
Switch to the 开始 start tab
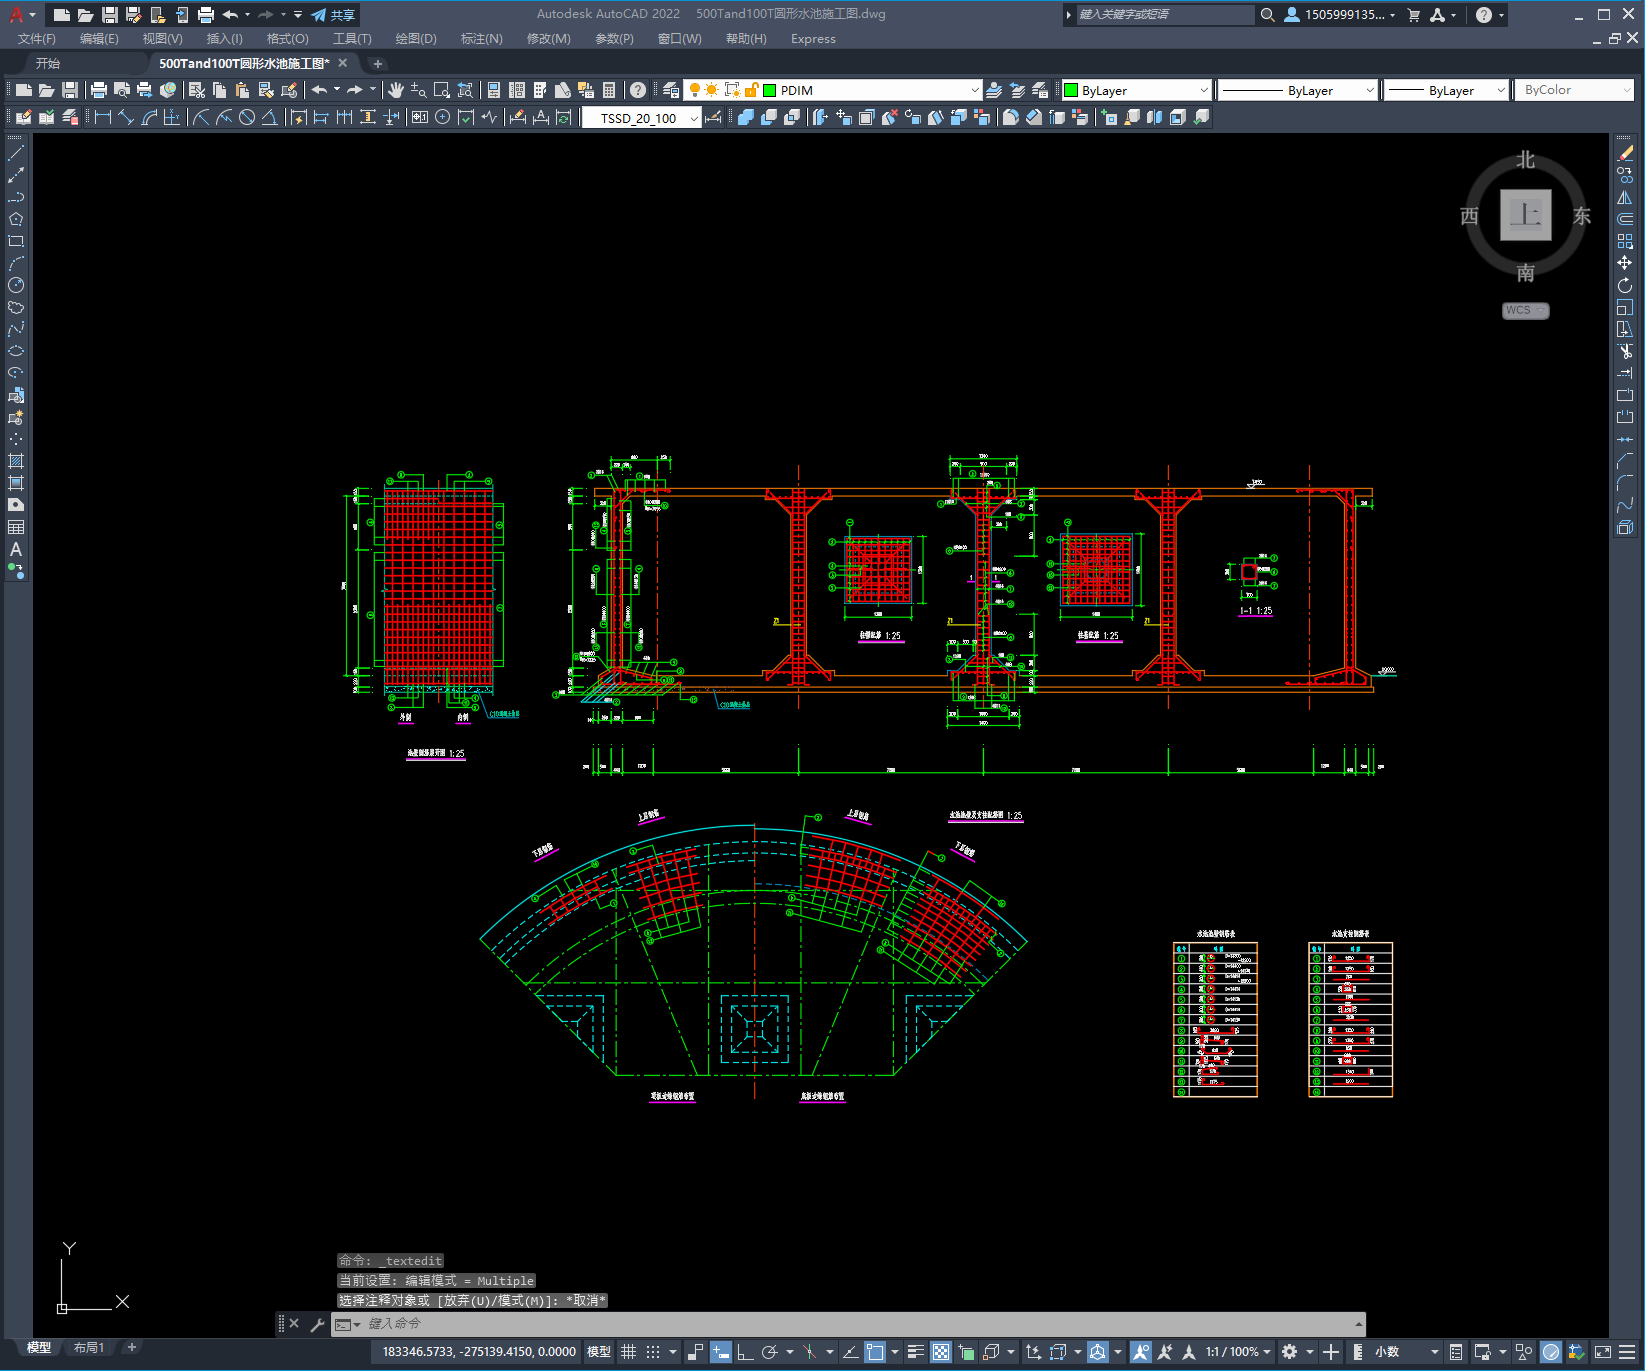pos(48,63)
